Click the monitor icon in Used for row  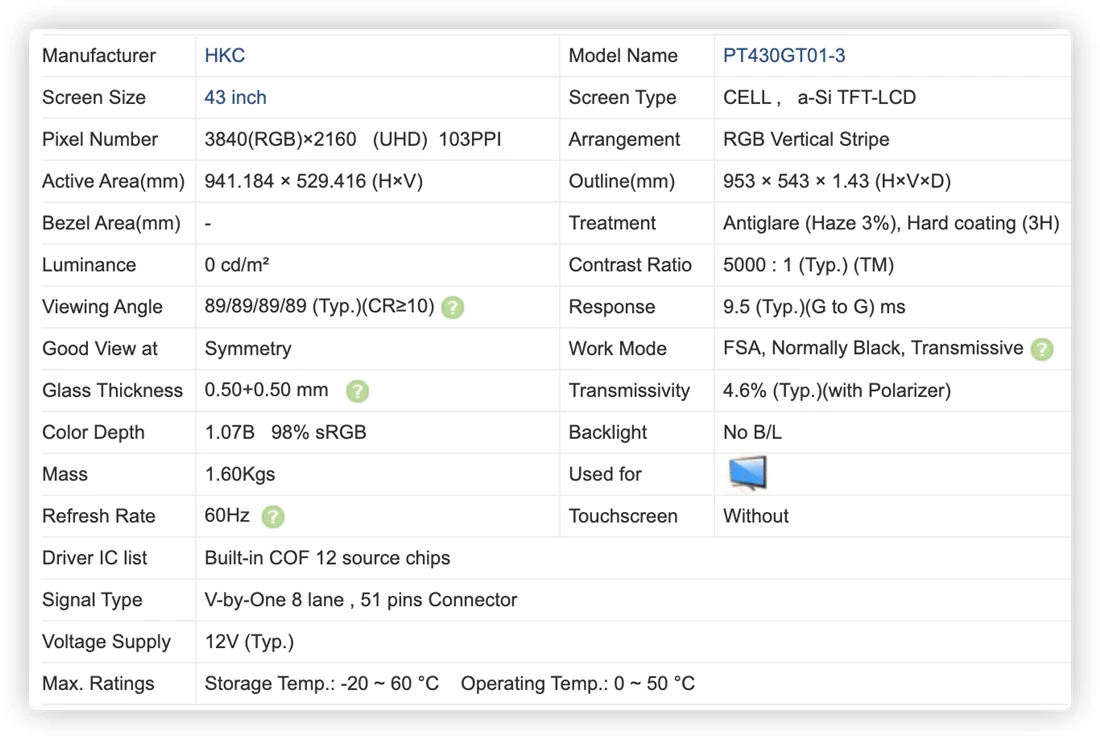(x=747, y=473)
